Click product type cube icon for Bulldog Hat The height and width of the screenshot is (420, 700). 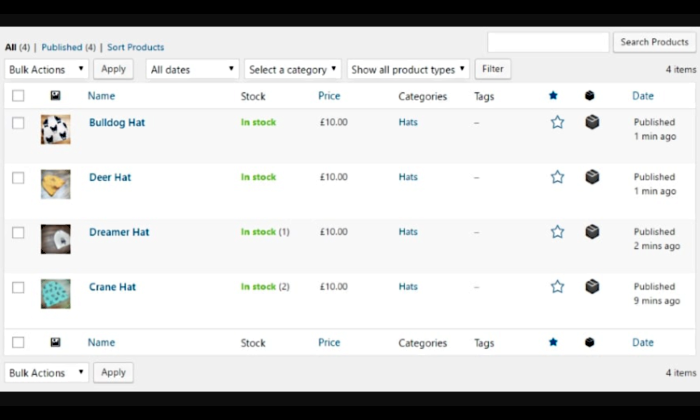pos(592,122)
